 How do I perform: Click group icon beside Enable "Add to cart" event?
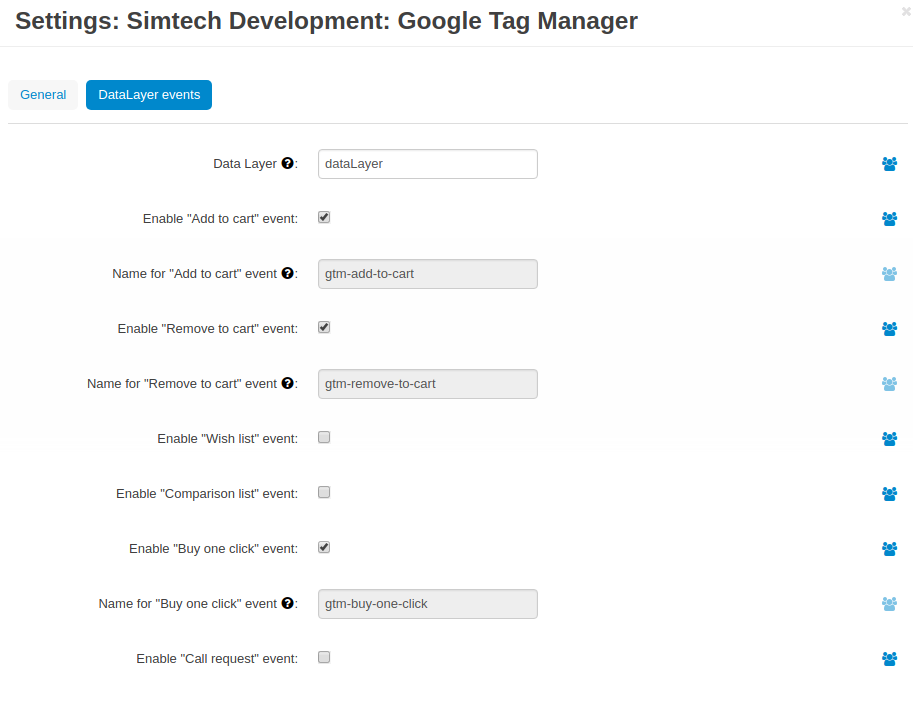click(889, 219)
